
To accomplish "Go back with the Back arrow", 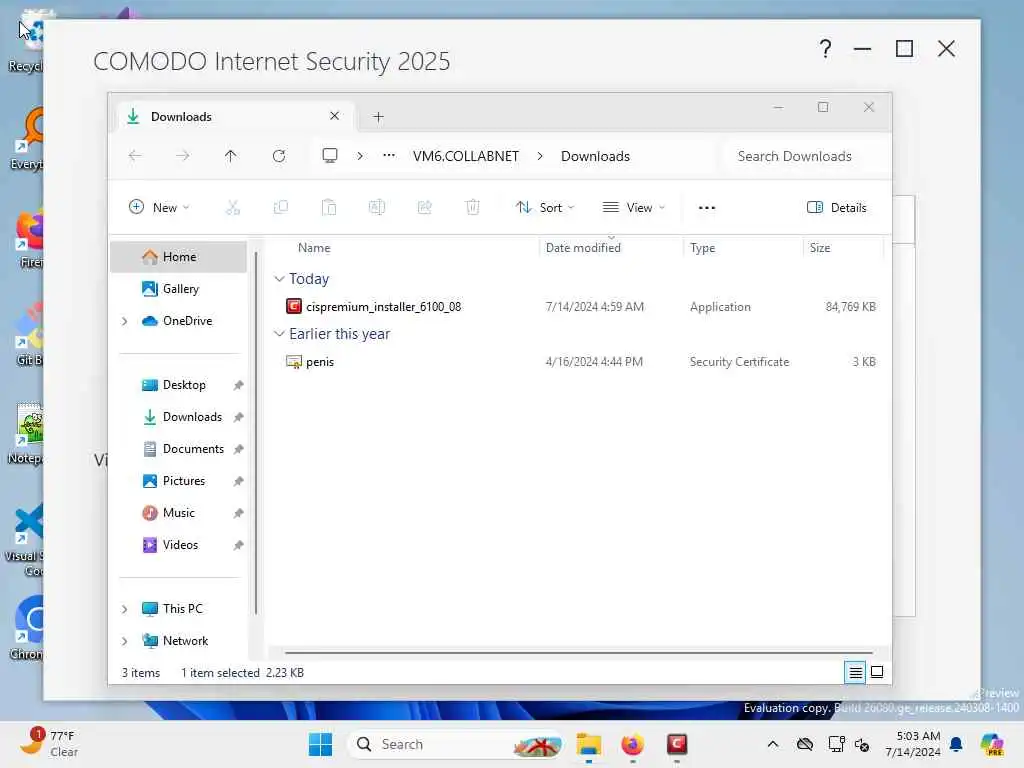I will [x=135, y=156].
